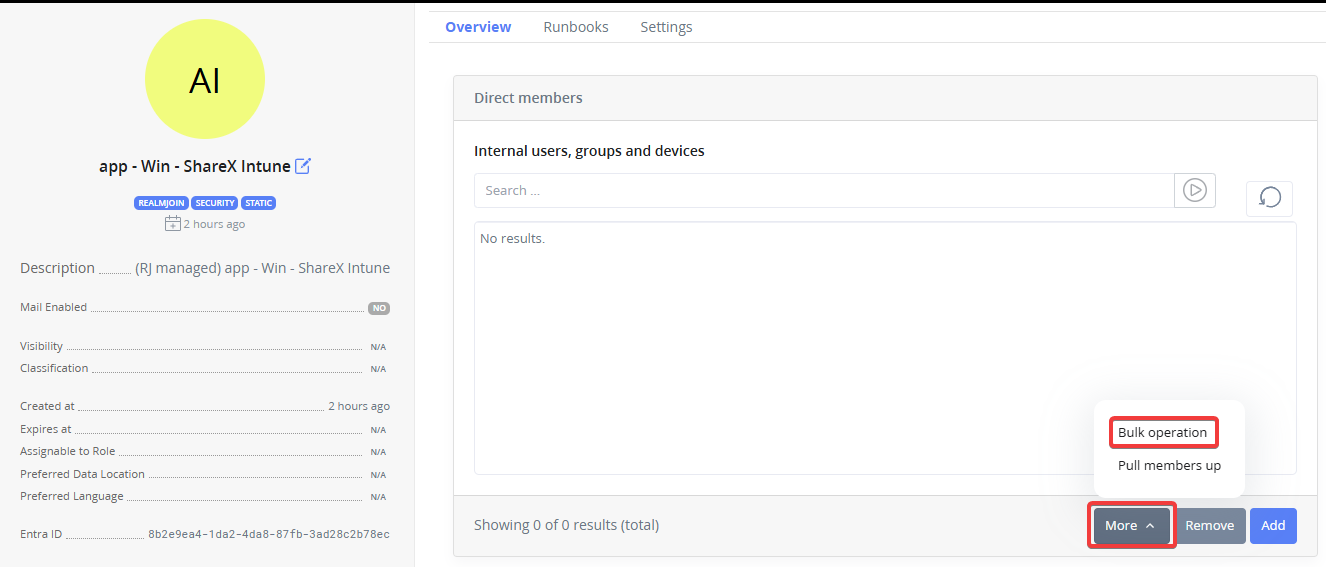The image size is (1326, 567).
Task: Run search with the play icon
Action: point(1195,190)
